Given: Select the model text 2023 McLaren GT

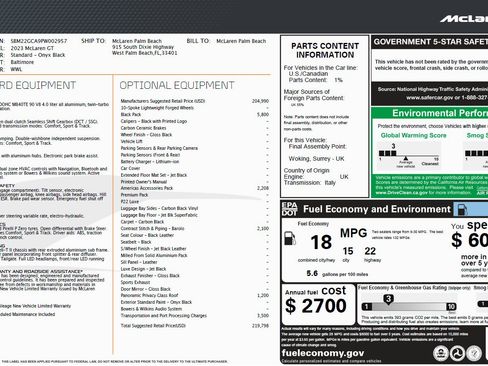Looking at the screenshot, I should (32, 48).
